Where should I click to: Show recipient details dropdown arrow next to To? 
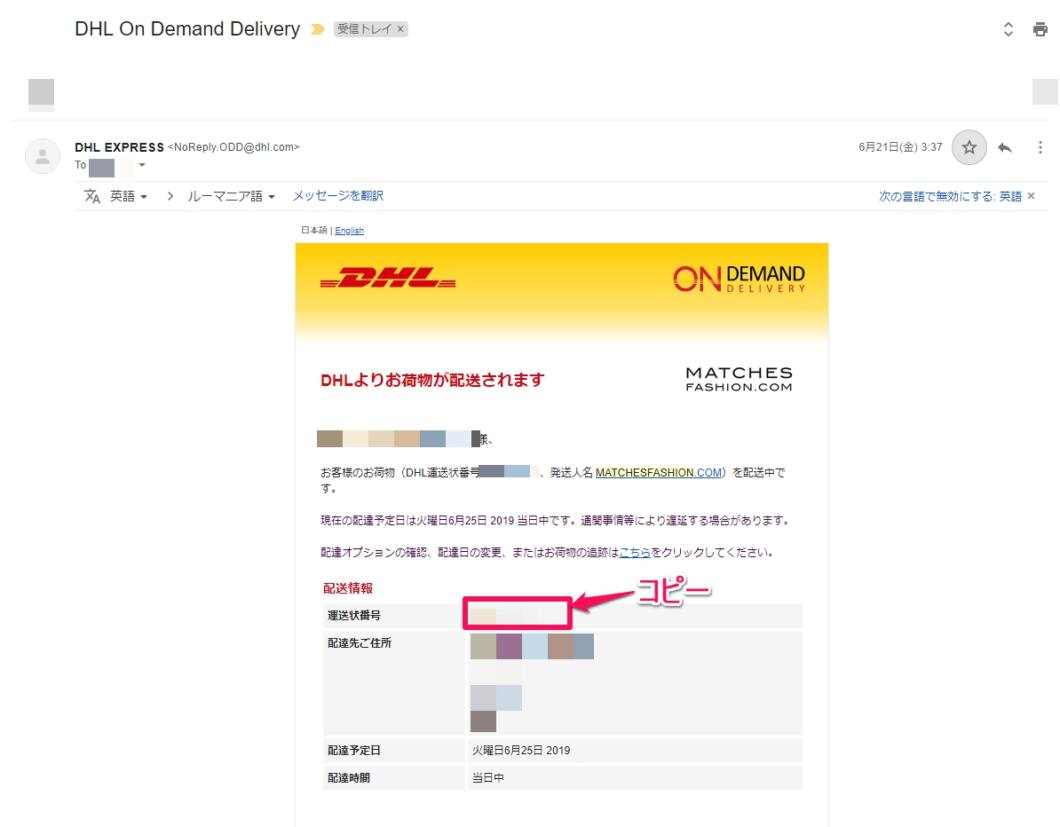click(142, 165)
